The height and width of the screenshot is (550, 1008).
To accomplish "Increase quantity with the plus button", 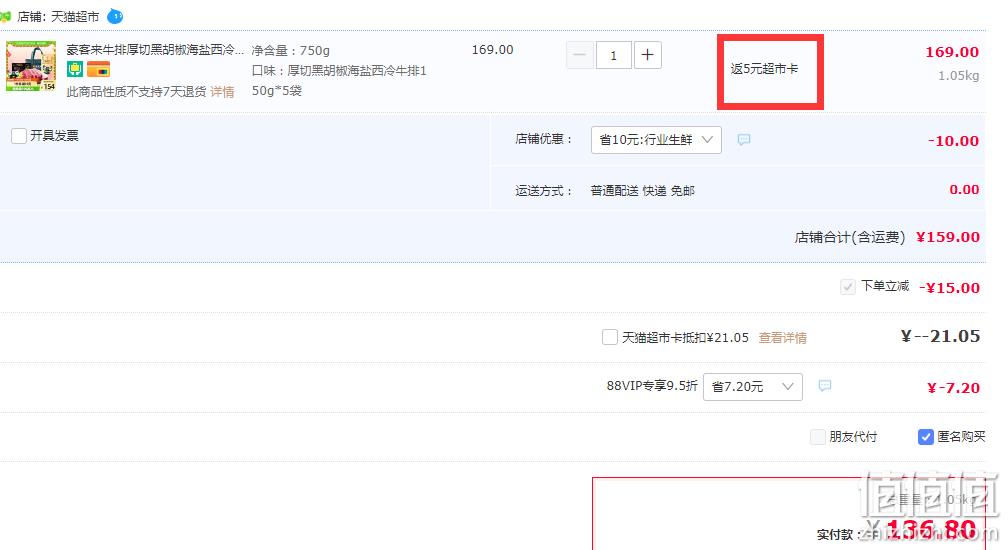I will (647, 55).
